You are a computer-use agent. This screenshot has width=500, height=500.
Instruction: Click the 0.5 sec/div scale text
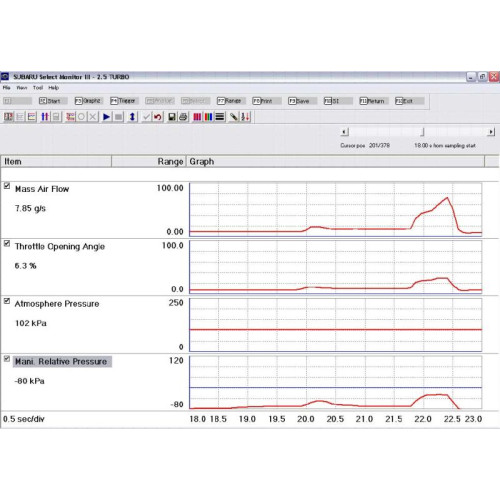24,419
